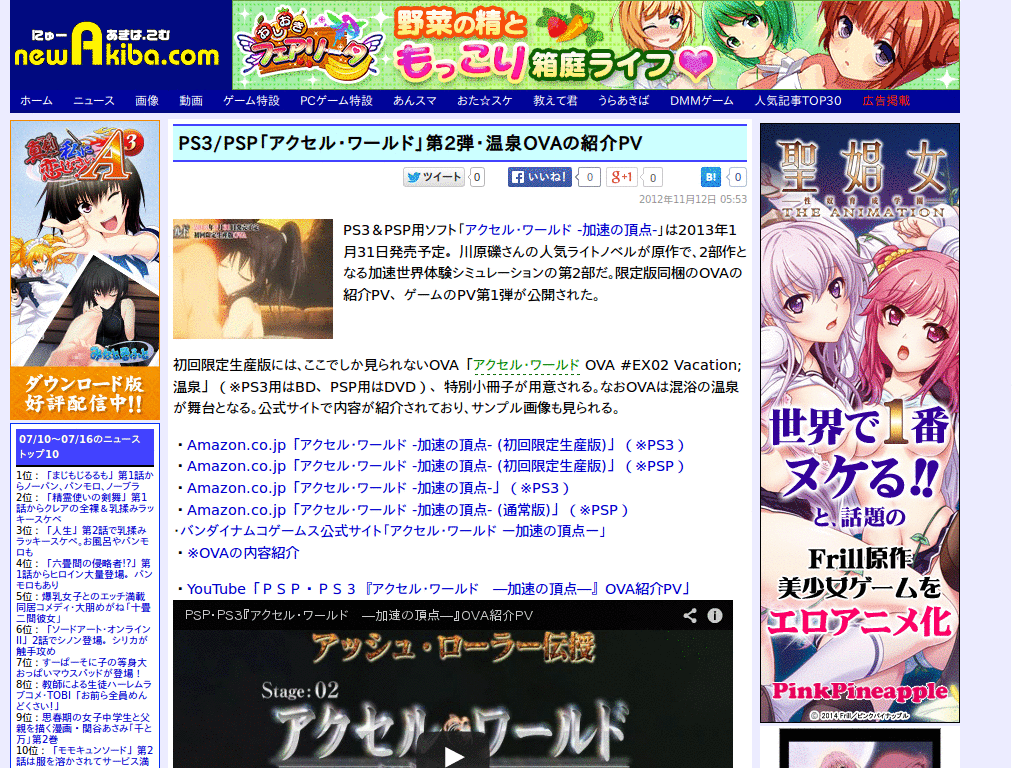This screenshot has height=768, width=1024.
Task: Open Amazon 初回限定生産版 (※PS3) link
Action: tap(436, 445)
